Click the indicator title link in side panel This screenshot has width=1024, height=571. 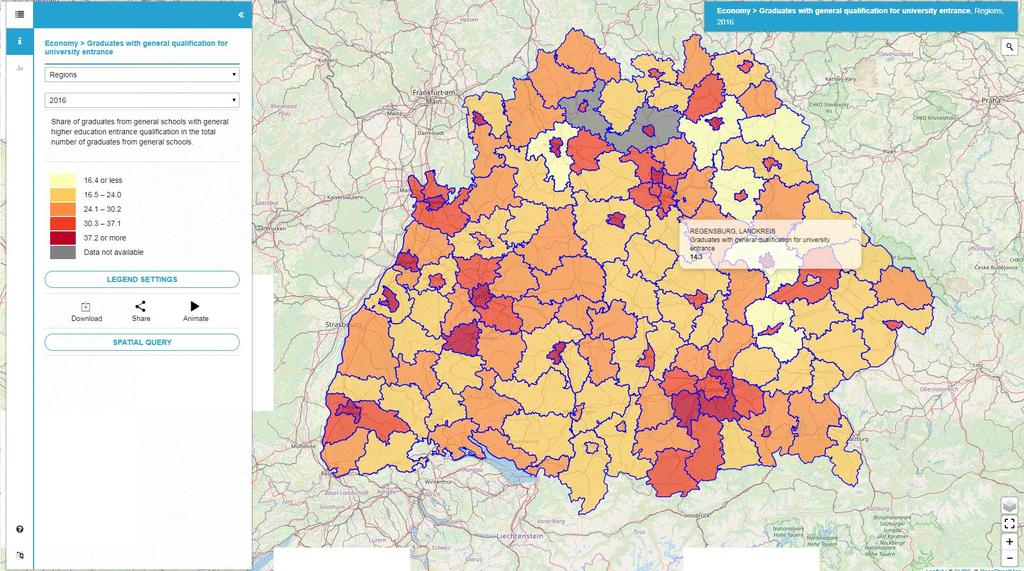136,47
